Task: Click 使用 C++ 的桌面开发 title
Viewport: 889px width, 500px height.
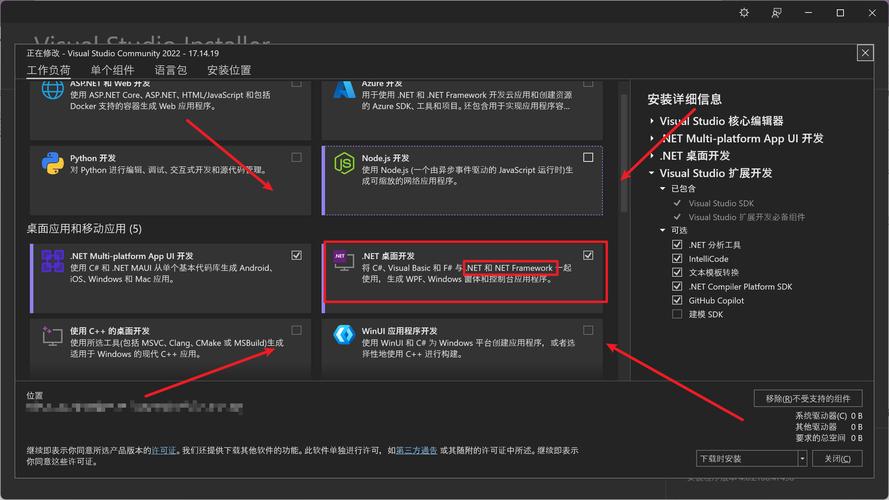Action: [110, 330]
